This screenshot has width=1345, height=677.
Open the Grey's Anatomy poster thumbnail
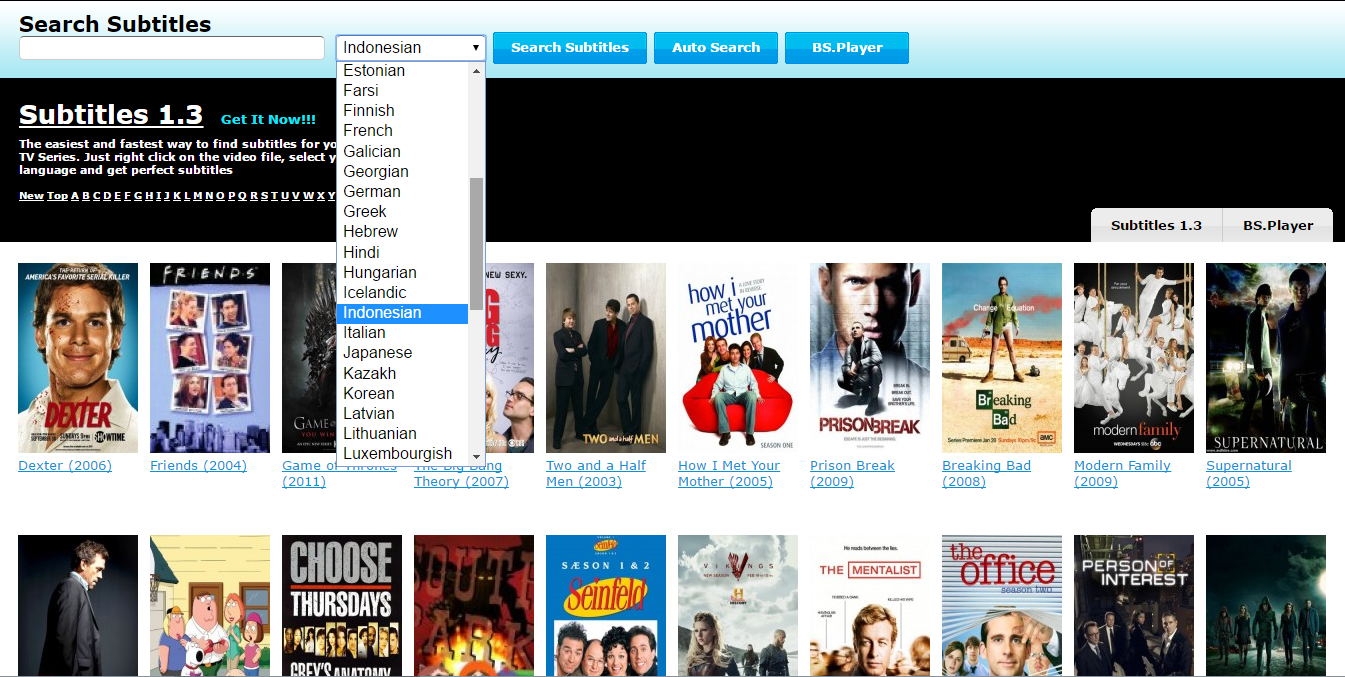click(342, 606)
